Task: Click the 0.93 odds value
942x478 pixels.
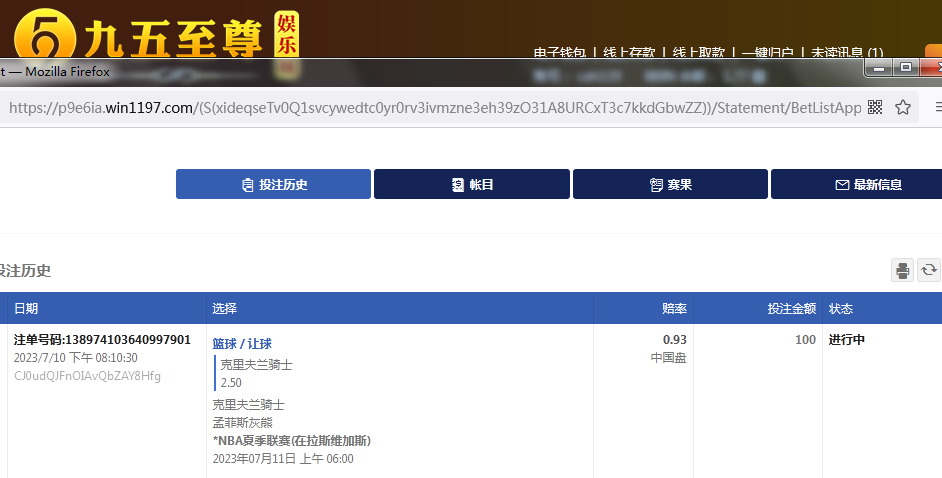Action: tap(675, 339)
